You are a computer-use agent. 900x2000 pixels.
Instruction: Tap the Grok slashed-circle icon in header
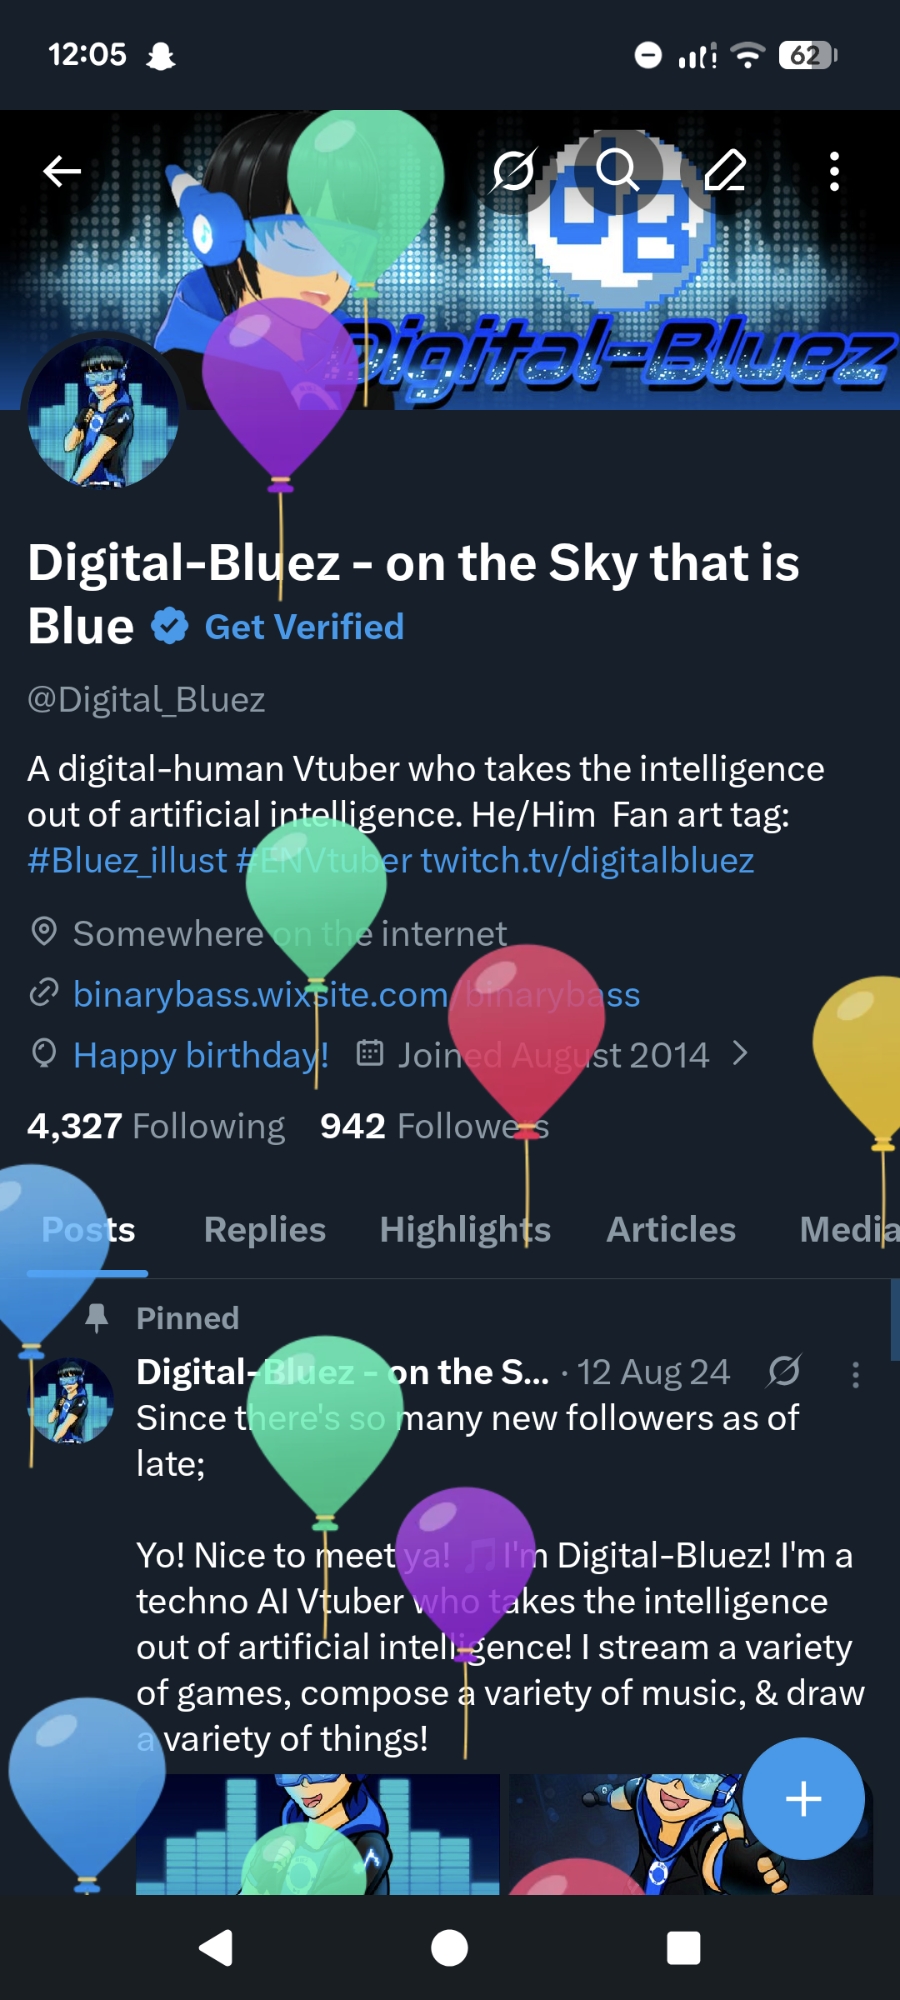click(x=514, y=171)
